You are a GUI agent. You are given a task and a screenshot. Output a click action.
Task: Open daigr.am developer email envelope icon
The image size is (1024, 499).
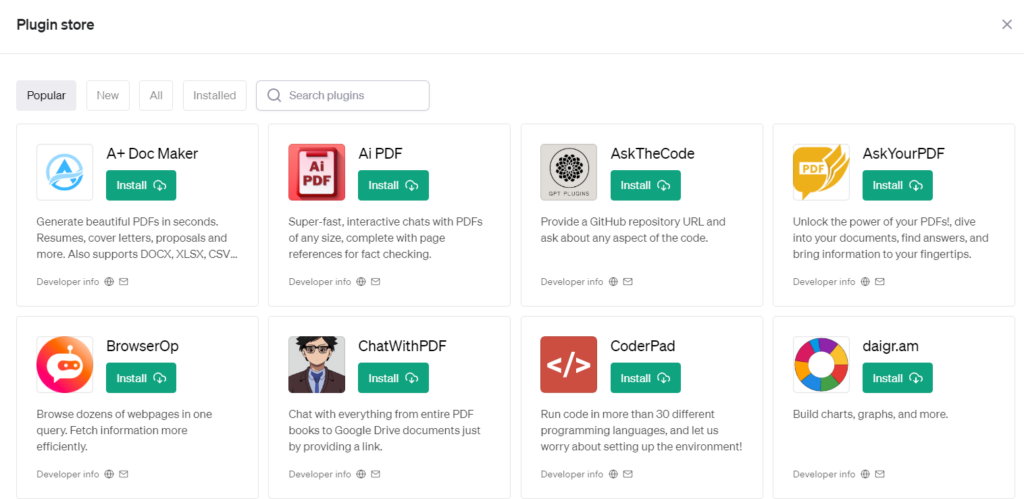[x=880, y=474]
